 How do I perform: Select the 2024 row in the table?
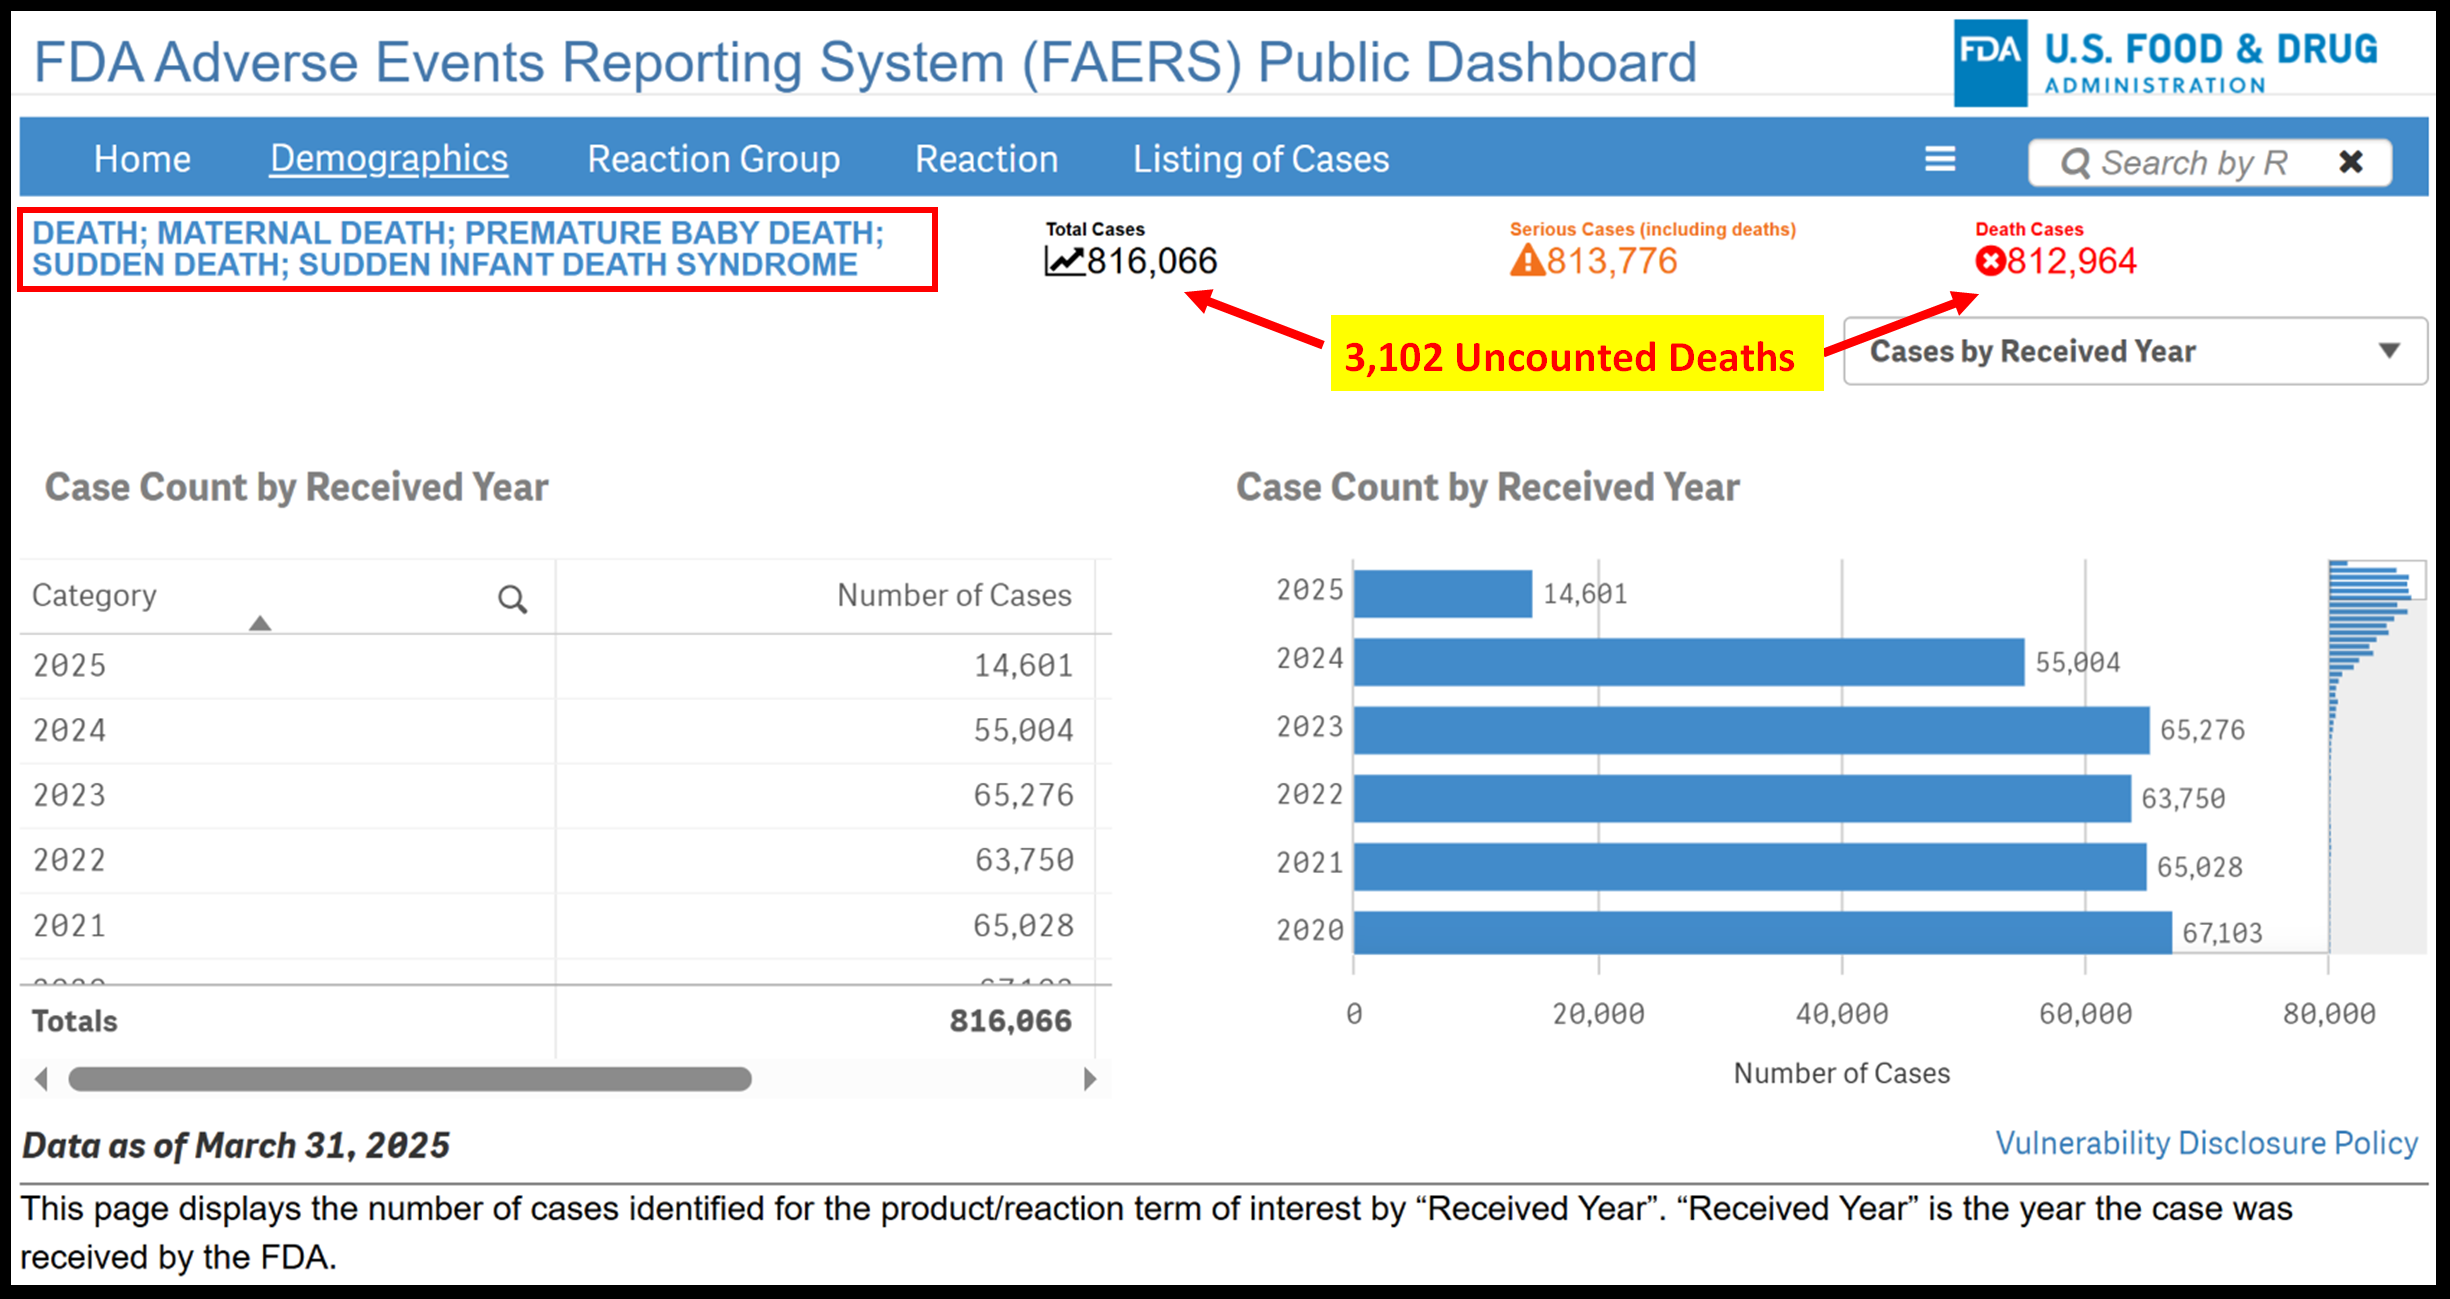click(566, 731)
